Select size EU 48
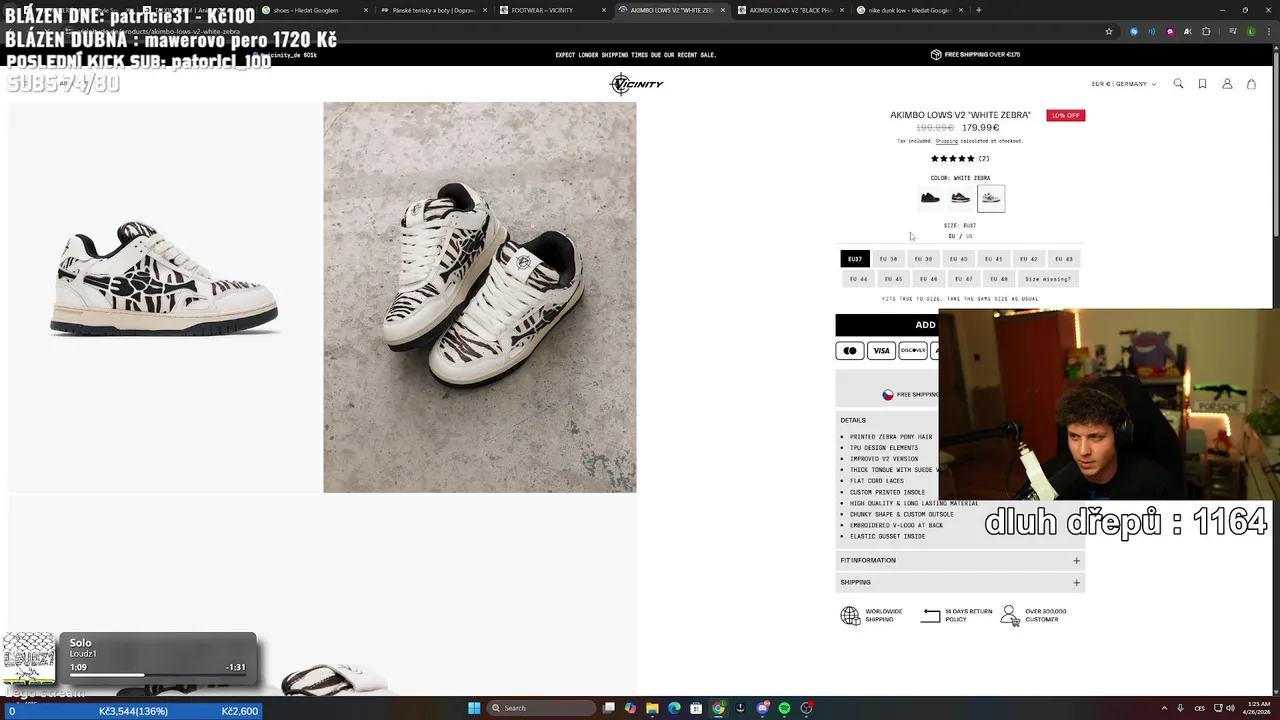 (998, 279)
